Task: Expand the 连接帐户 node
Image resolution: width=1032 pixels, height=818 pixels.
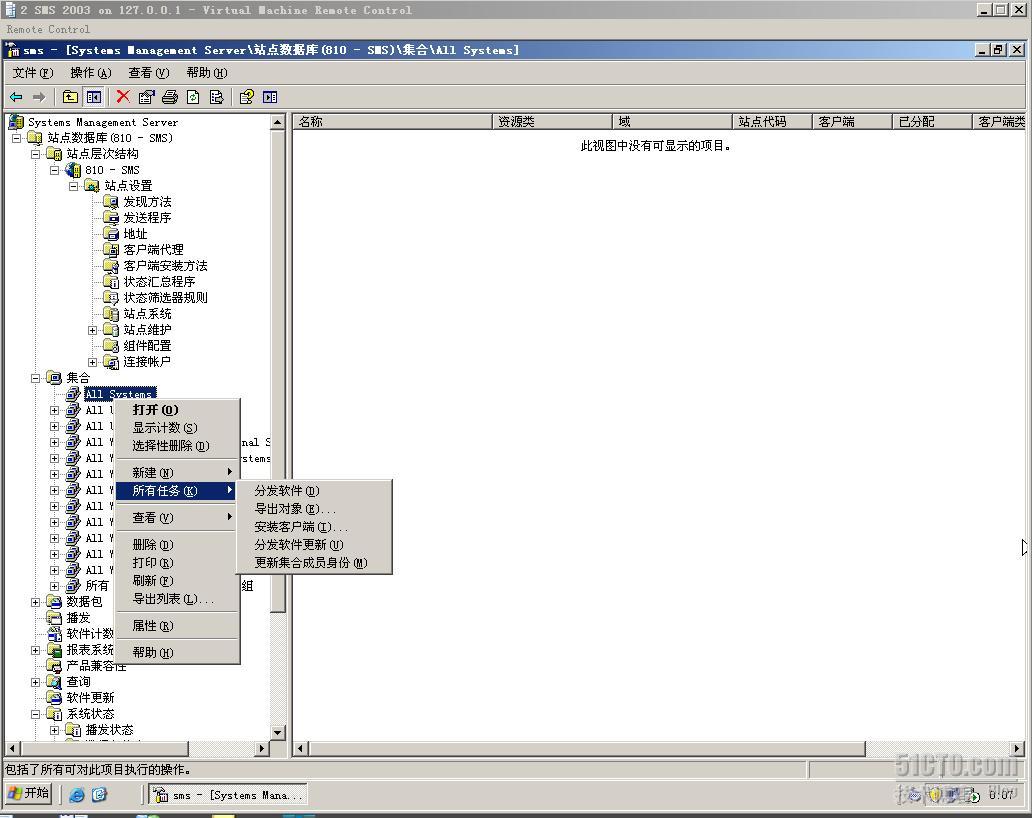Action: tap(93, 362)
